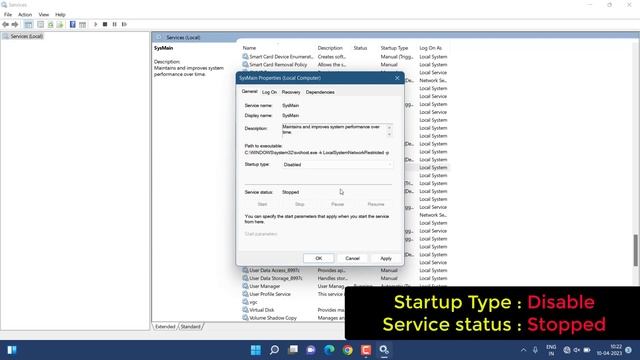Click the Resume button under Service status

[376, 204]
